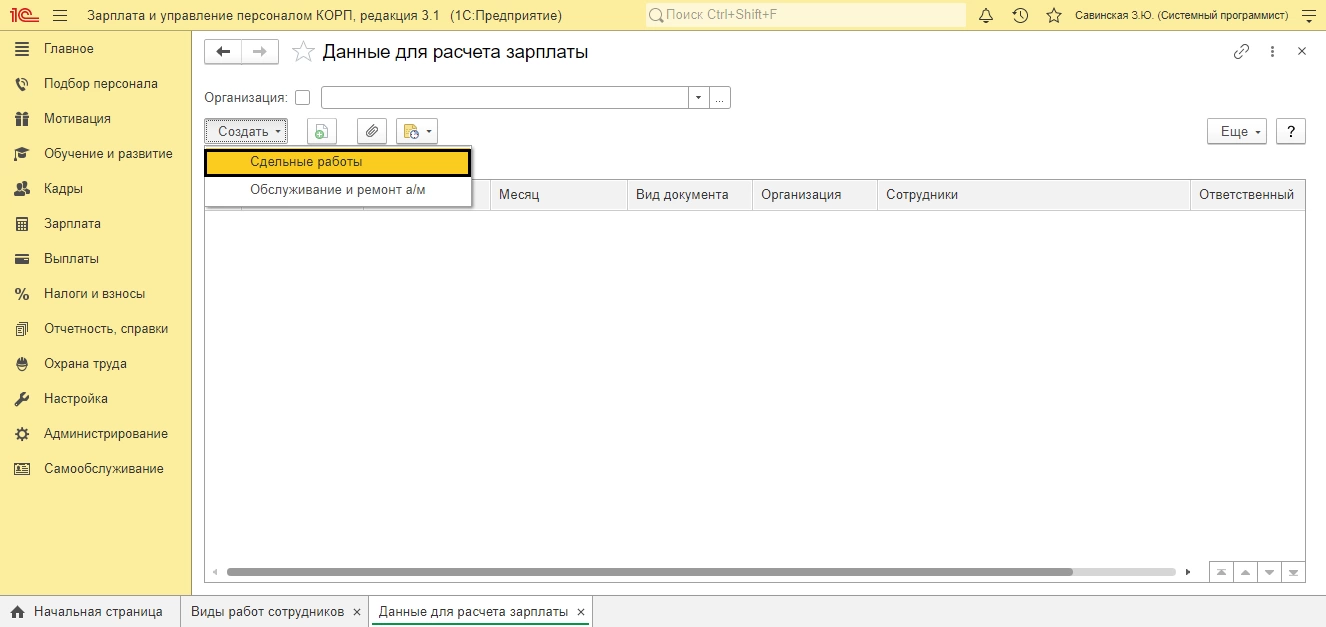Click the home icon of Начальная страница
The height and width of the screenshot is (627, 1326).
17,612
